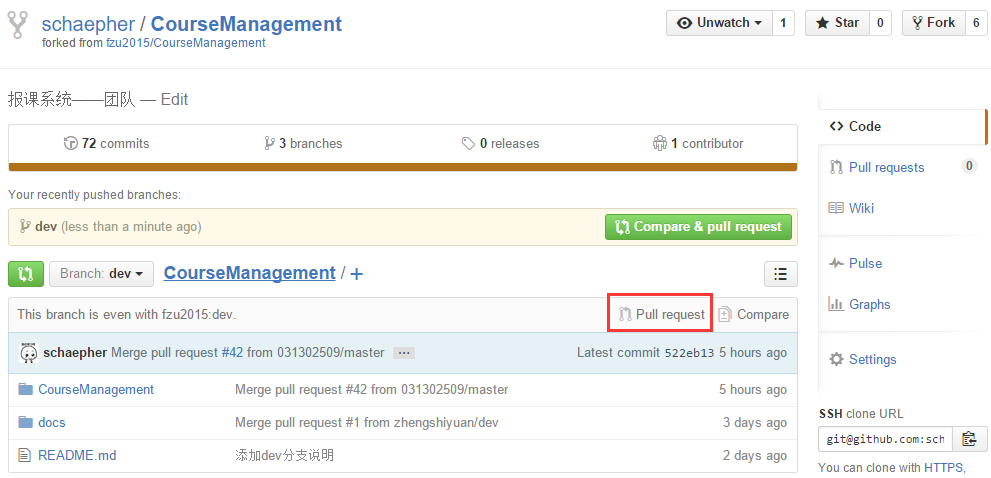
Task: Open the Branch: dev dropdown
Action: click(x=101, y=274)
